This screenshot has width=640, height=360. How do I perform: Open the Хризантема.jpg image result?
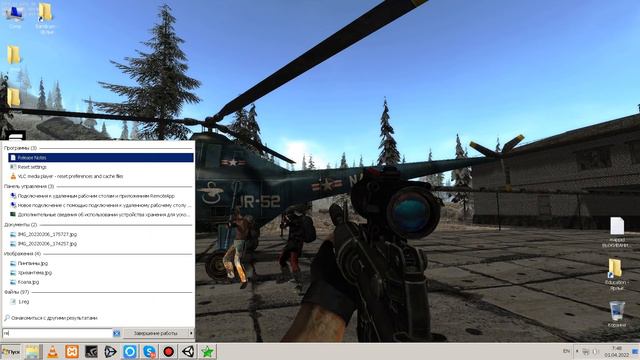(x=101, y=273)
